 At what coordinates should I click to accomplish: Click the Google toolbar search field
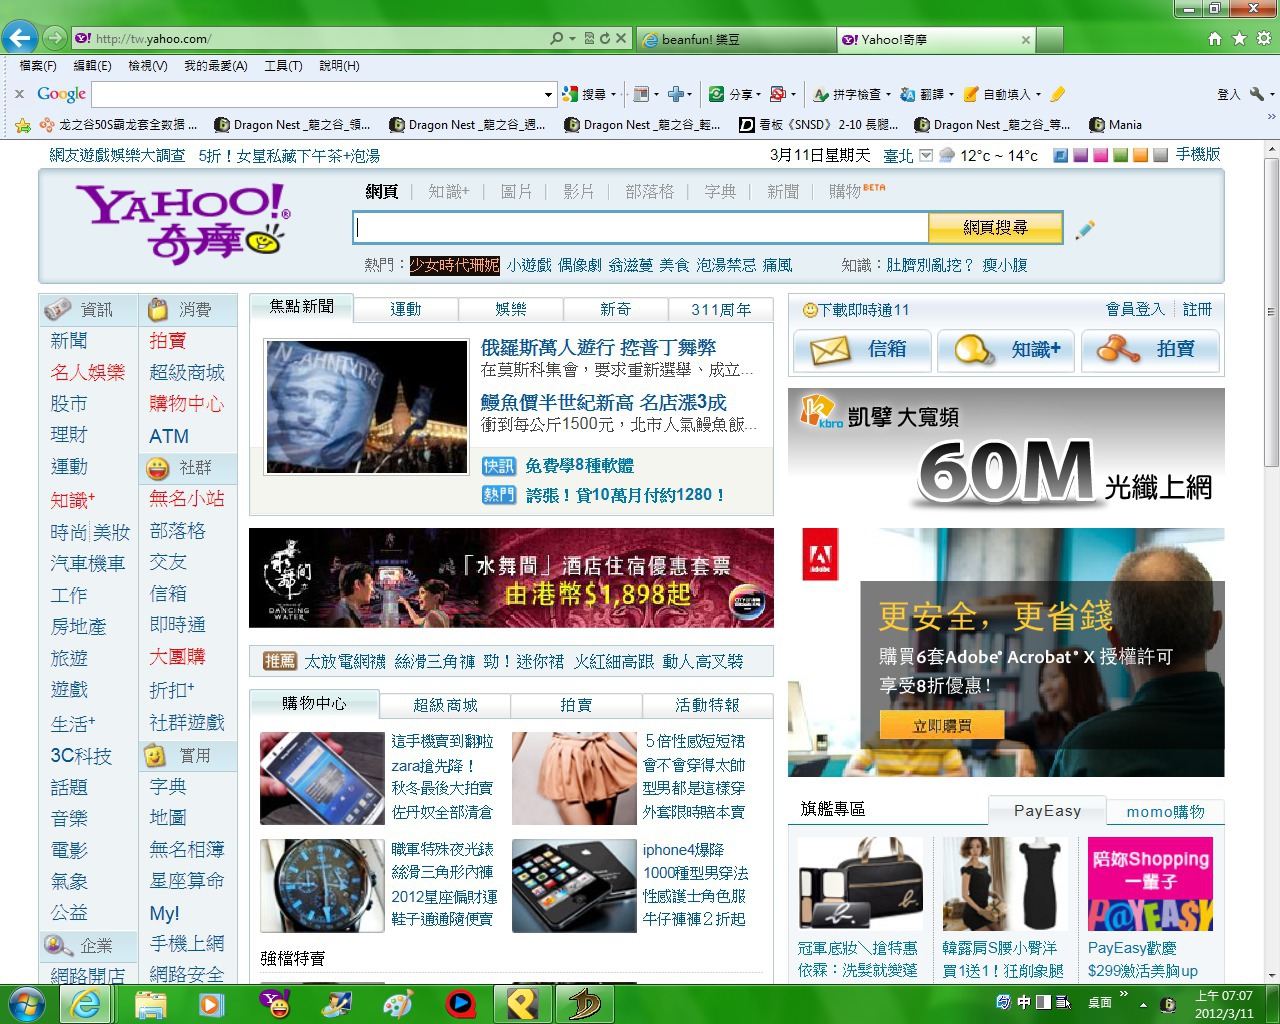pos(318,94)
